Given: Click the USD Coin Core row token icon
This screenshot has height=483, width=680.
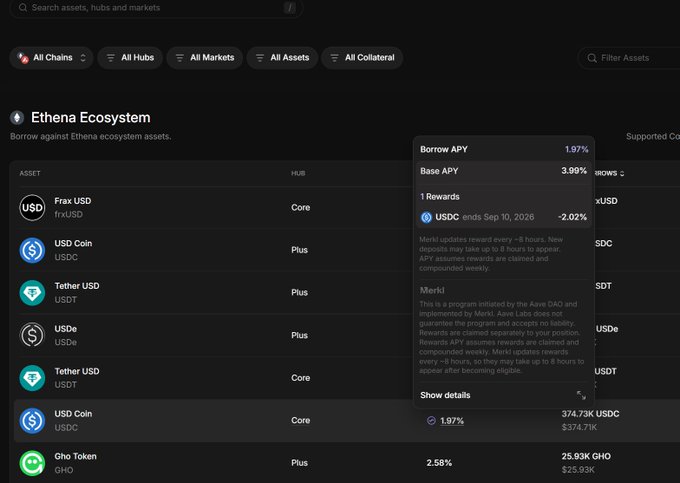Looking at the screenshot, I should tap(32, 421).
